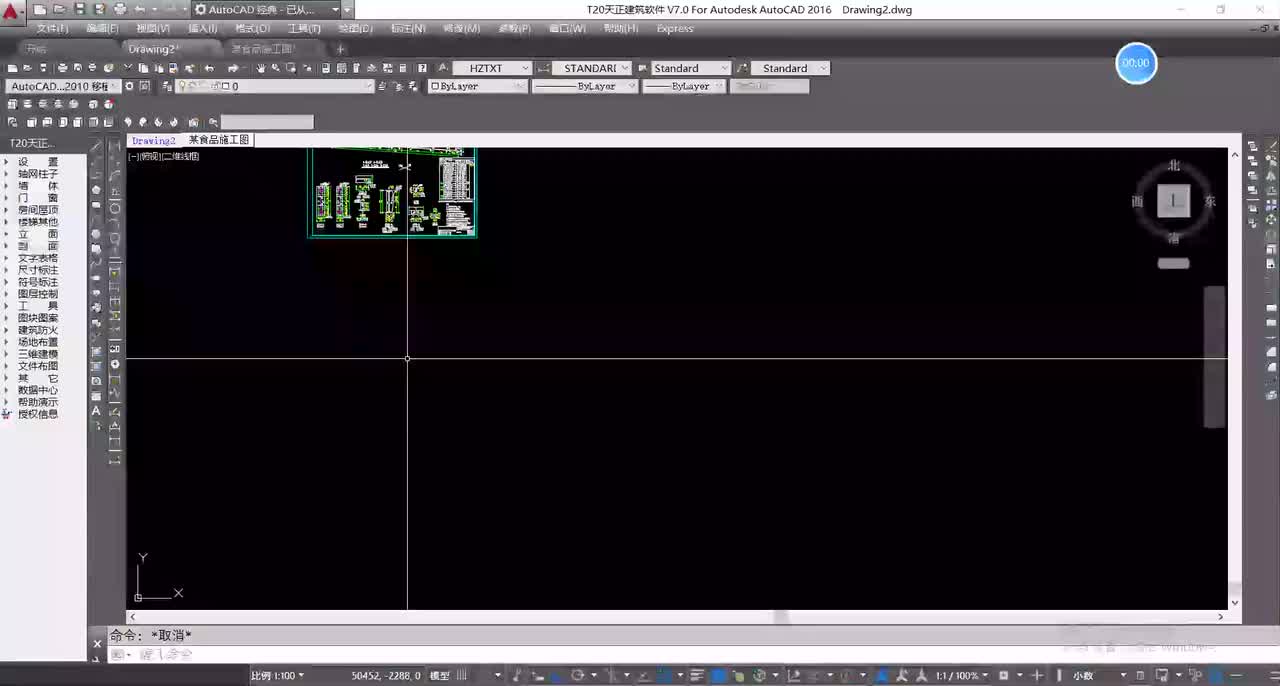Click Save in the quick access toolbar
This screenshot has height=686, width=1280.
79,9
